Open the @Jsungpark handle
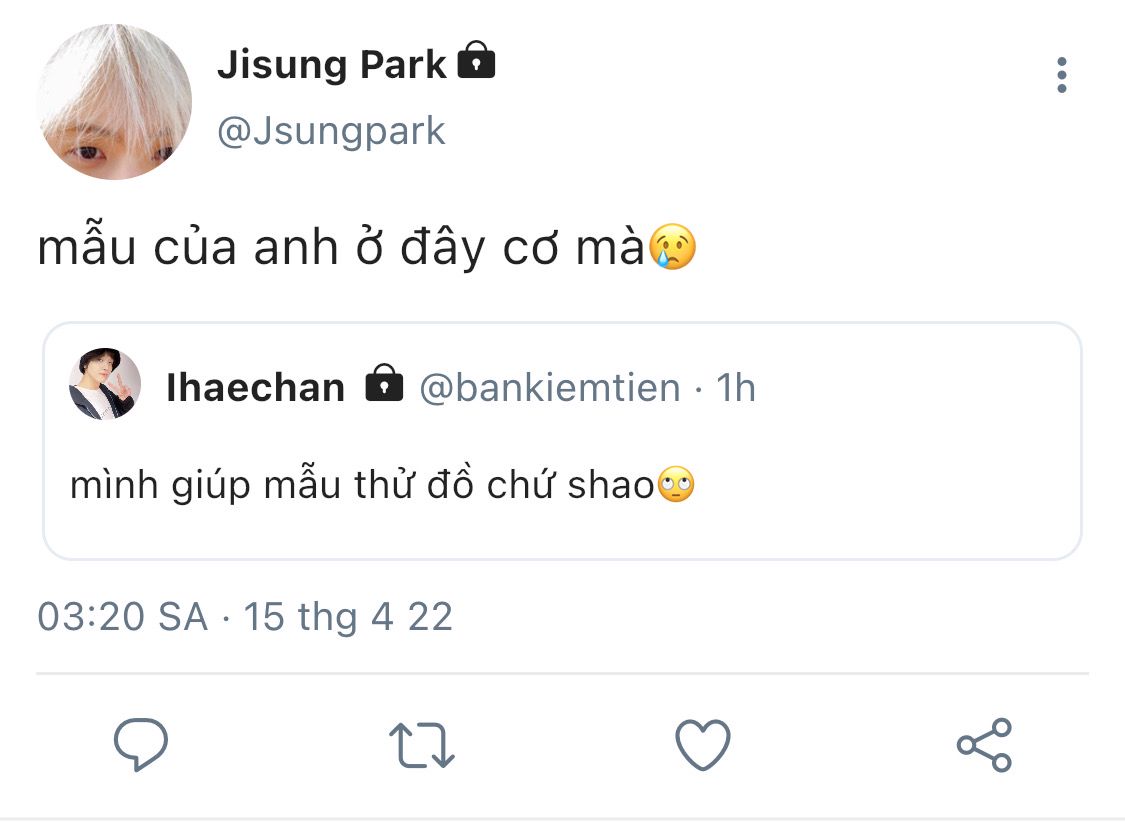The image size is (1125, 837). click(331, 132)
